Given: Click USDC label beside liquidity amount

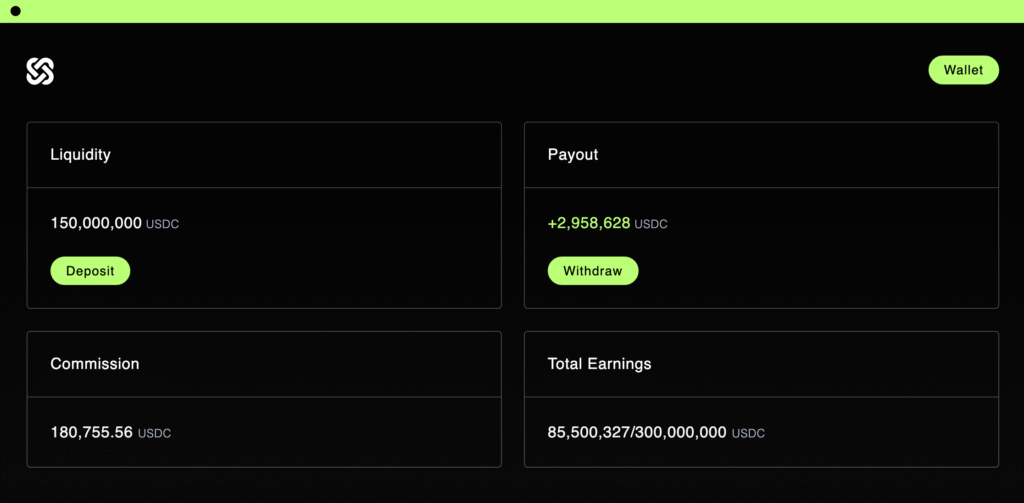Looking at the screenshot, I should click(x=163, y=224).
